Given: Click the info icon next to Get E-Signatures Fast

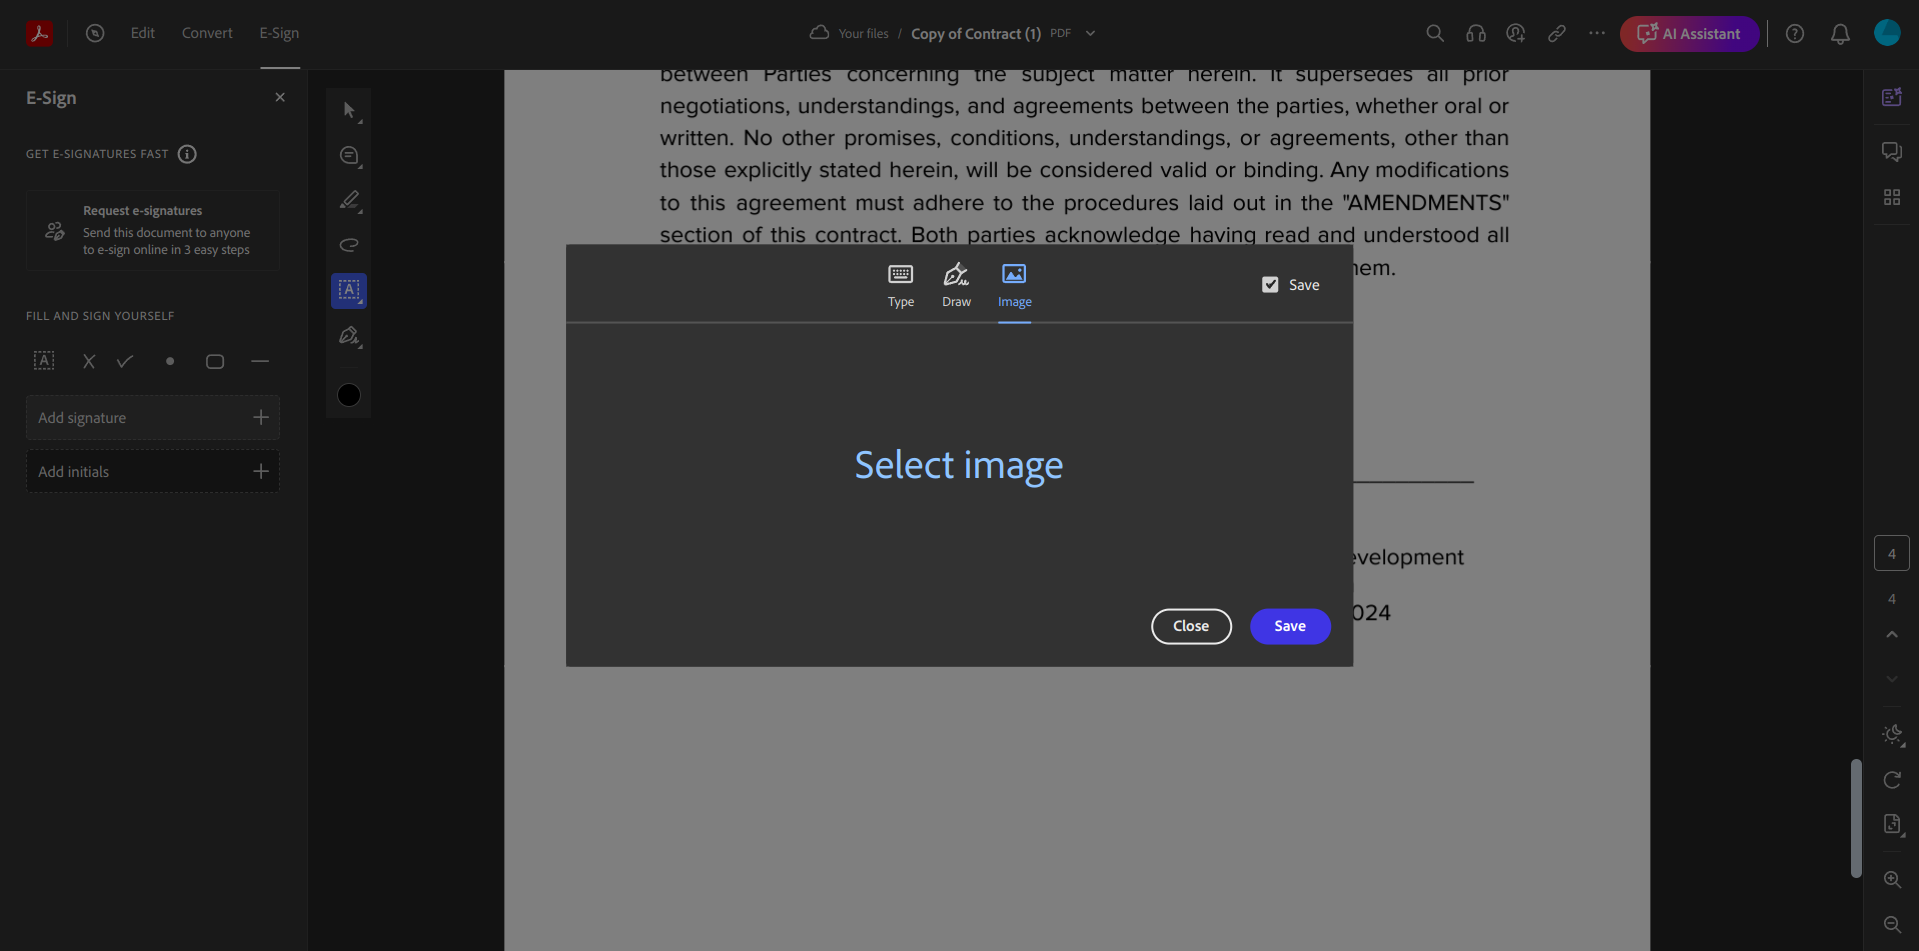Looking at the screenshot, I should (187, 154).
